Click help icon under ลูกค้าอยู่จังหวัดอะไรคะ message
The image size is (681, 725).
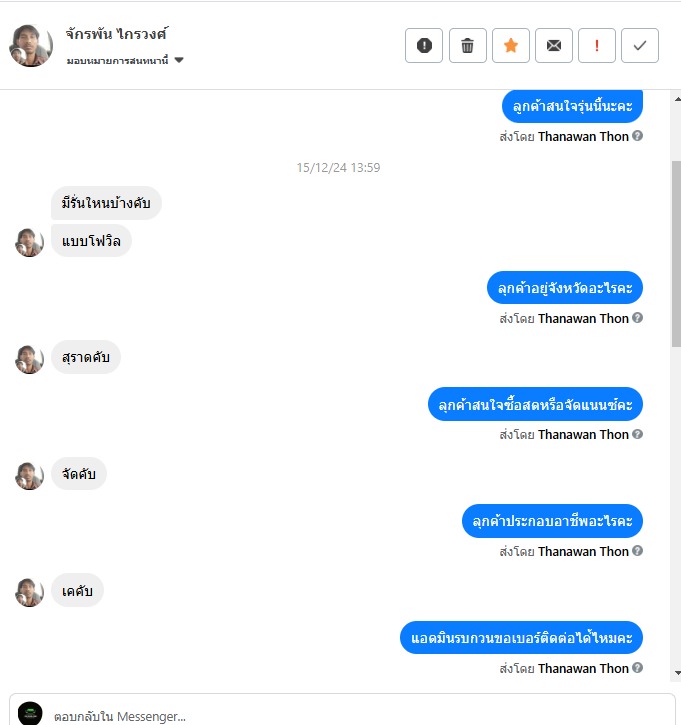point(638,318)
